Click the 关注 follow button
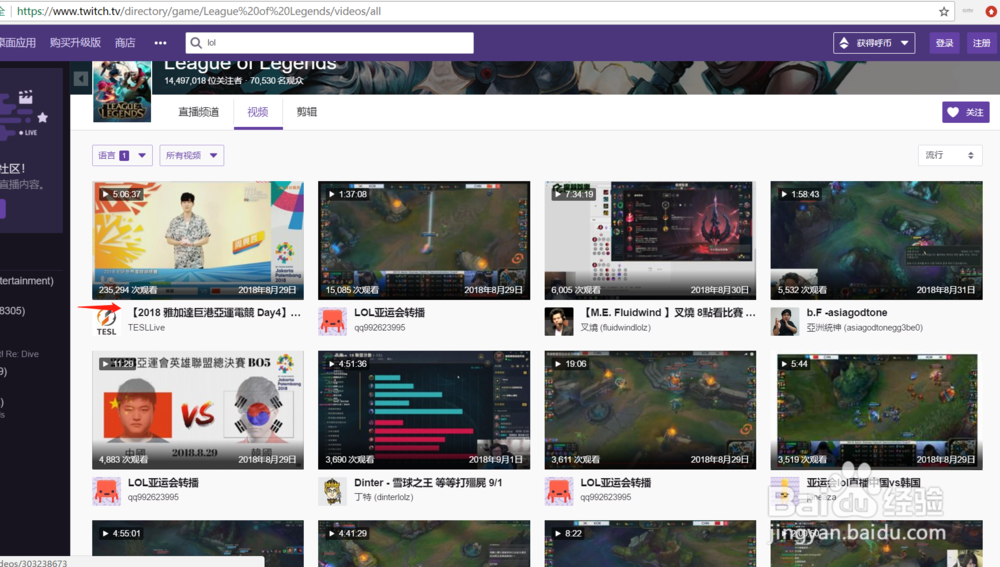The width and height of the screenshot is (1000, 567). coord(966,112)
